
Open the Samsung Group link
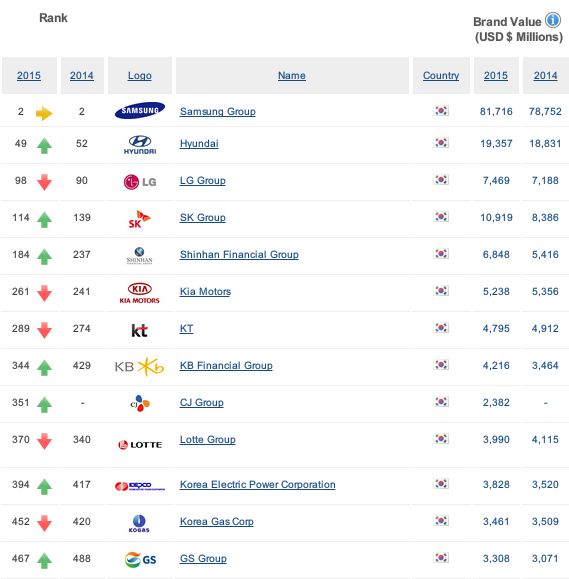pyautogui.click(x=217, y=112)
